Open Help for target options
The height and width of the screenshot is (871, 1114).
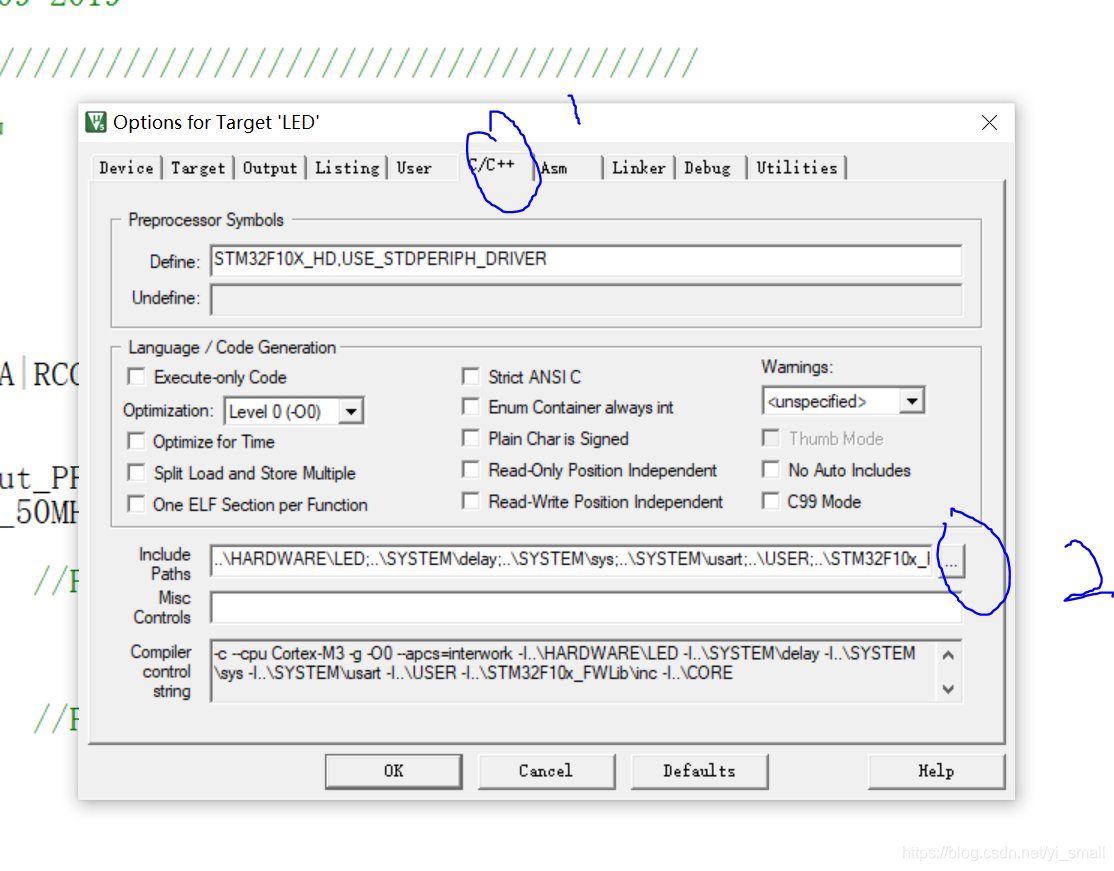coord(936,772)
